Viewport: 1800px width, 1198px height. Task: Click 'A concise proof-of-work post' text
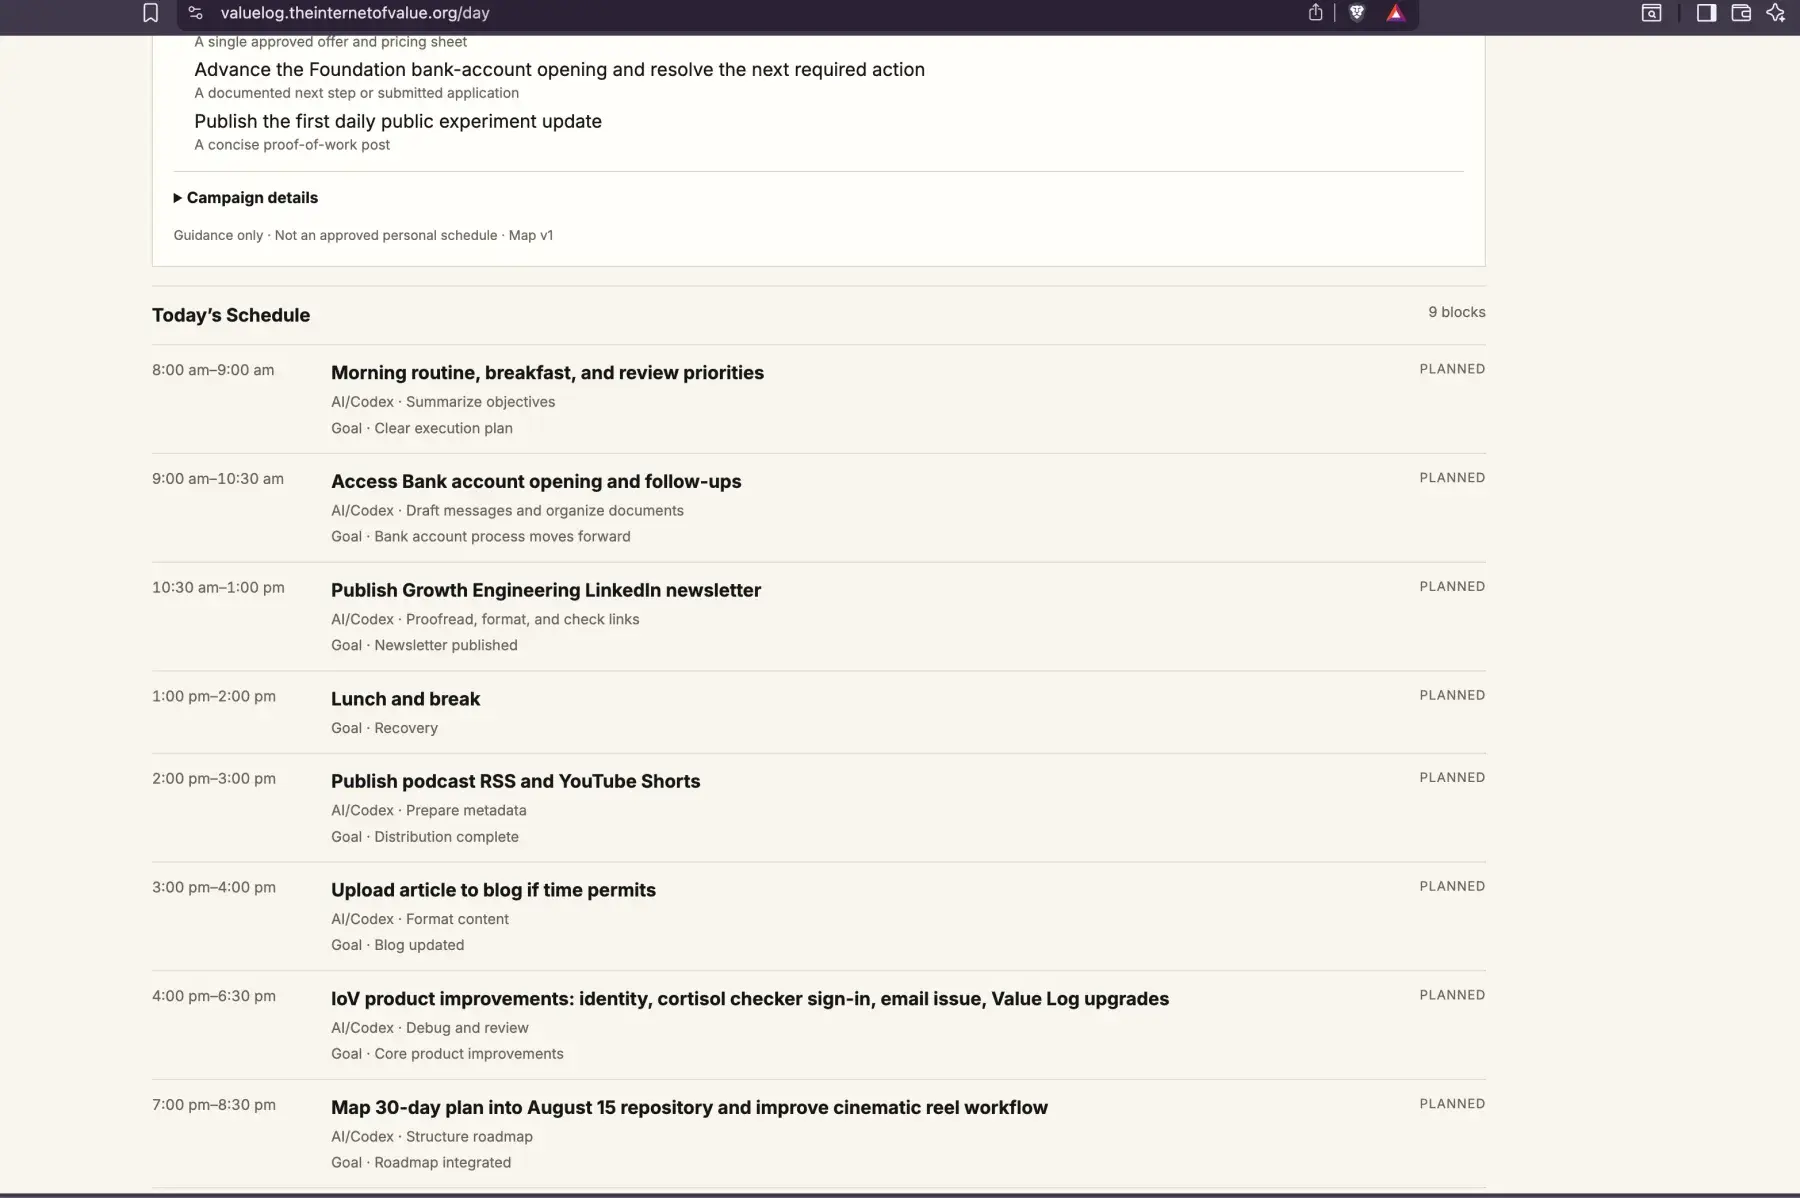point(292,145)
